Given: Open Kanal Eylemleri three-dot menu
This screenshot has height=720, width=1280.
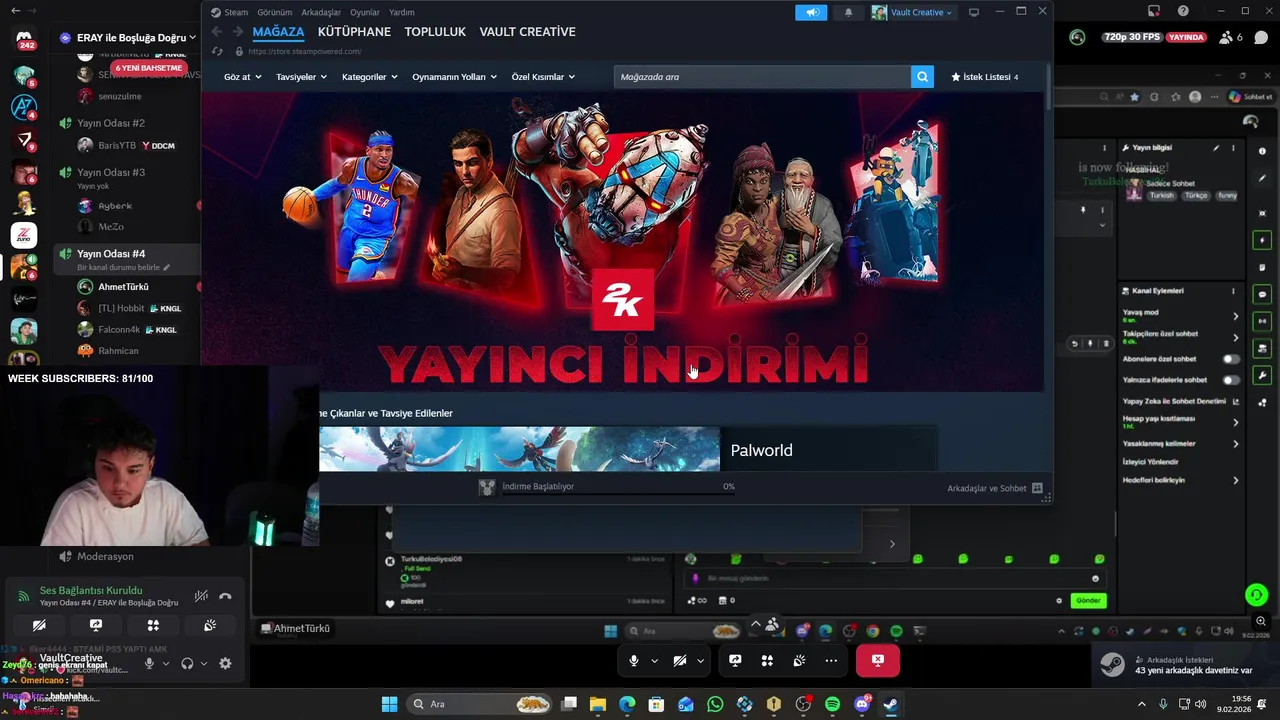Looking at the screenshot, I should pos(1235,291).
